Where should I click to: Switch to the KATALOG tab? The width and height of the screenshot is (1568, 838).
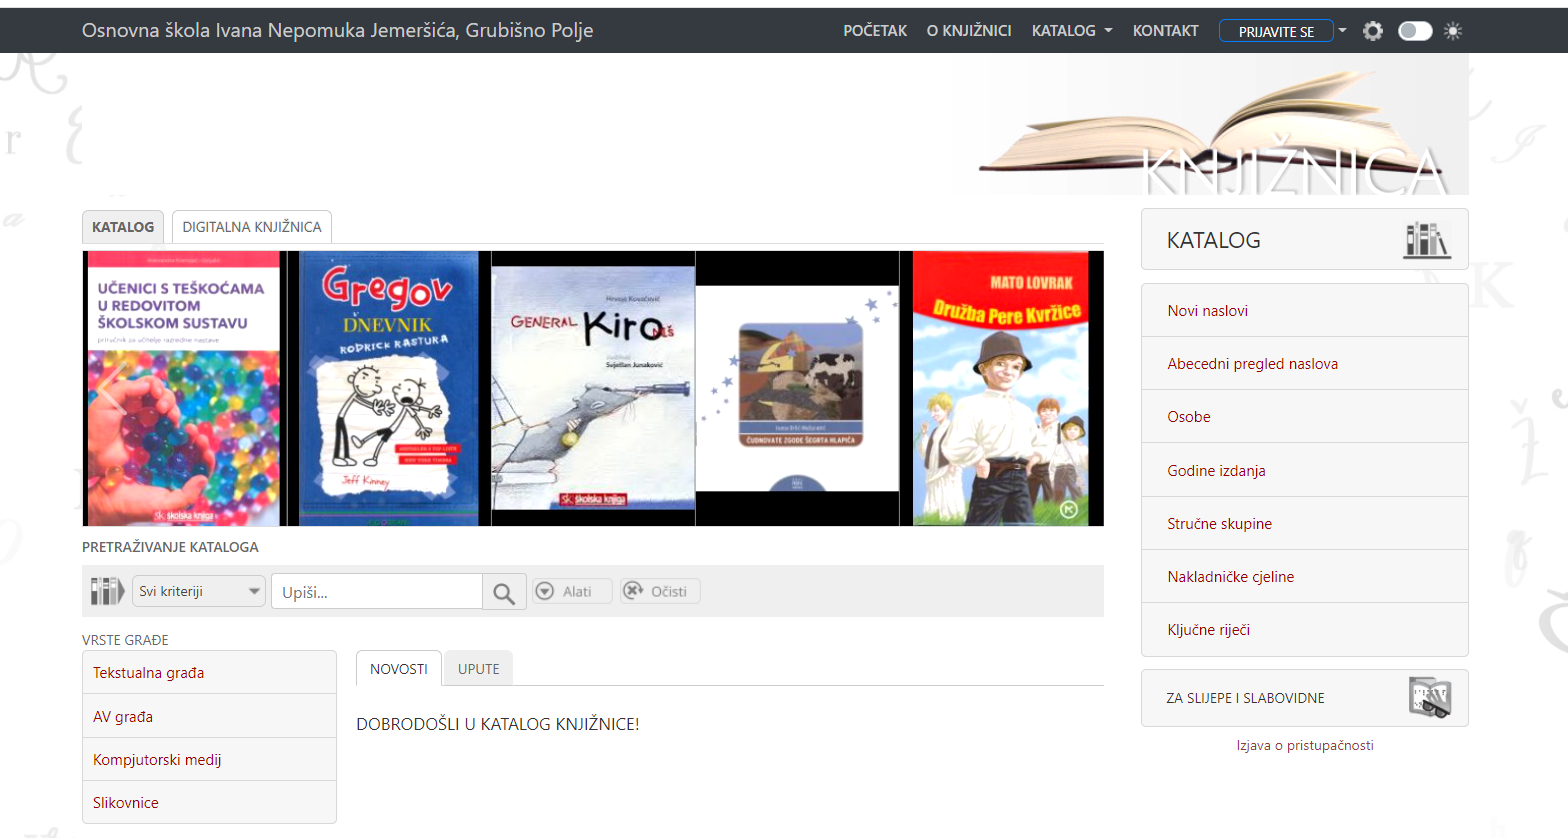tap(123, 227)
